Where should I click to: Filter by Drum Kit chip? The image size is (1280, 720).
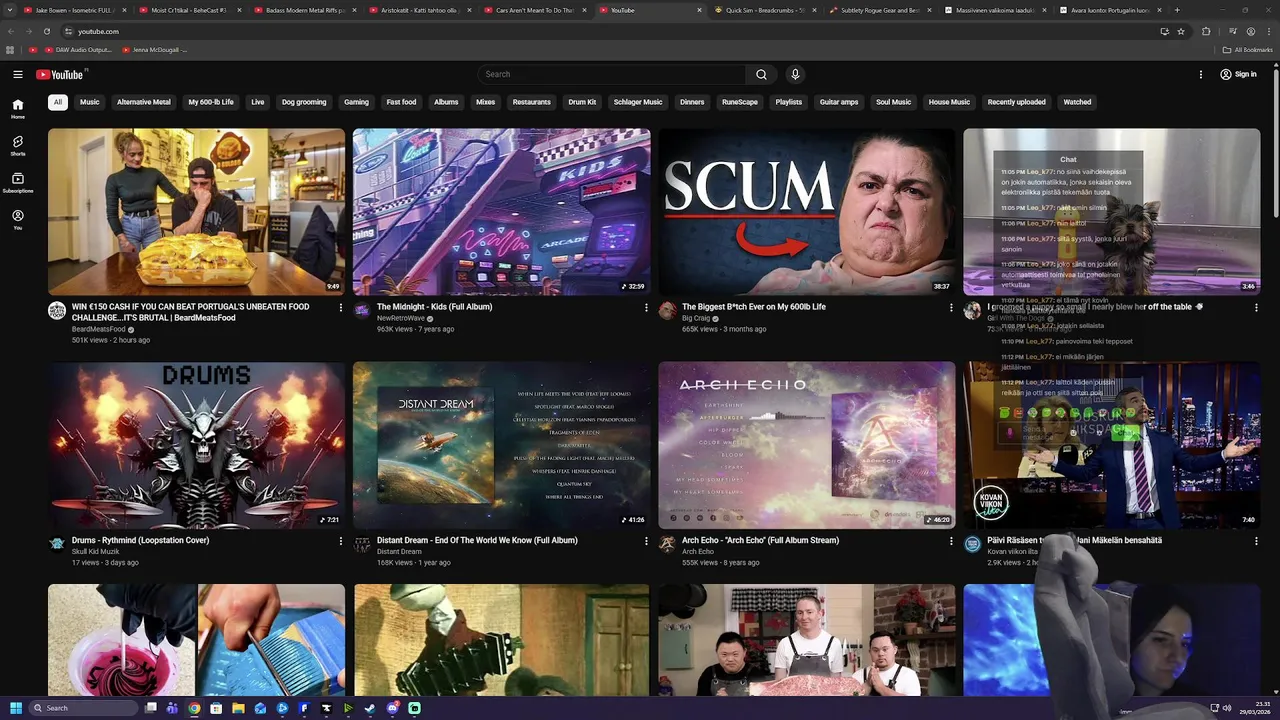pos(582,102)
